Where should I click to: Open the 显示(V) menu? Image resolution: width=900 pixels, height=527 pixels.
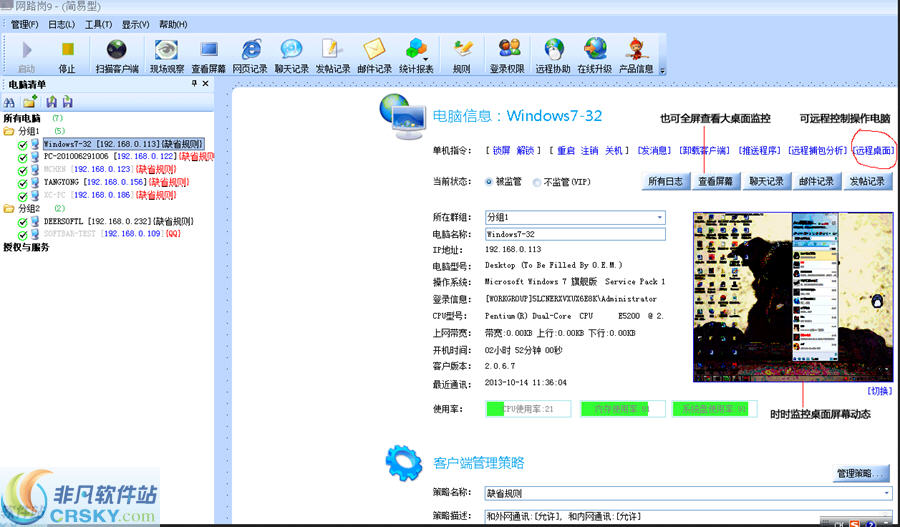pos(135,25)
